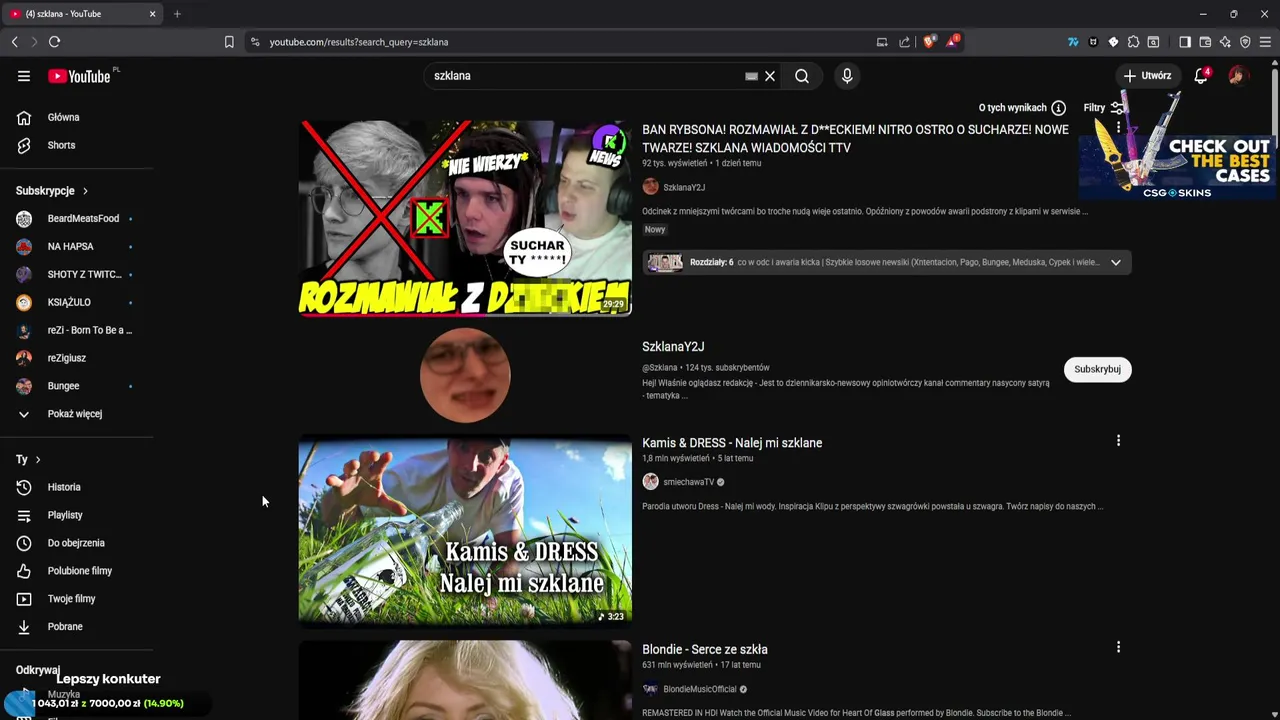Viewport: 1280px width, 720px height.
Task: Click the browser address bar URL
Action: 359,42
